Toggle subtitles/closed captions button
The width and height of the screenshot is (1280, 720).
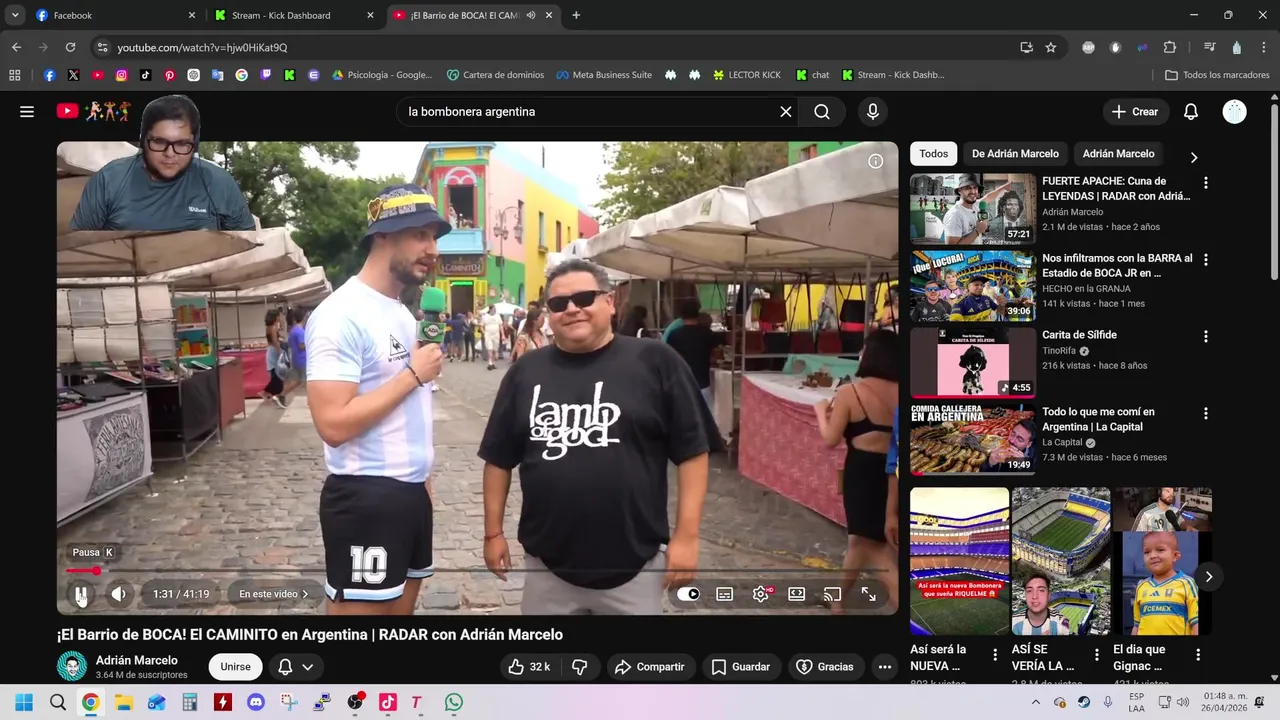[725, 594]
